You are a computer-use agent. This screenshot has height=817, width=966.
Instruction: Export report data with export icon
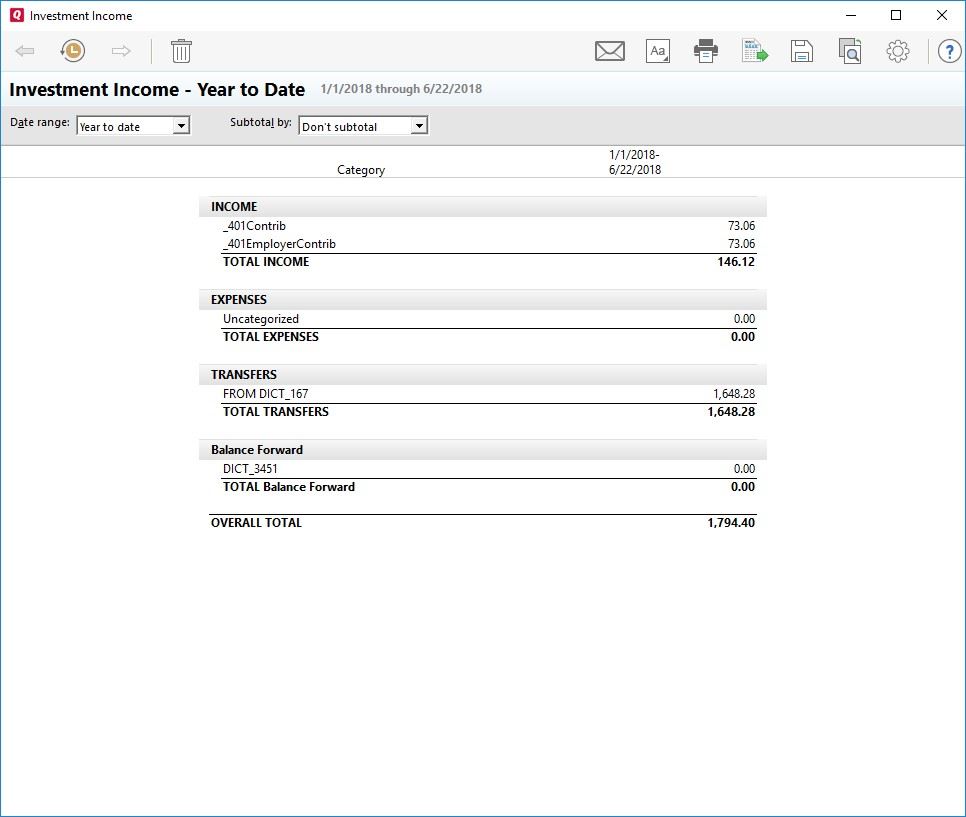754,51
